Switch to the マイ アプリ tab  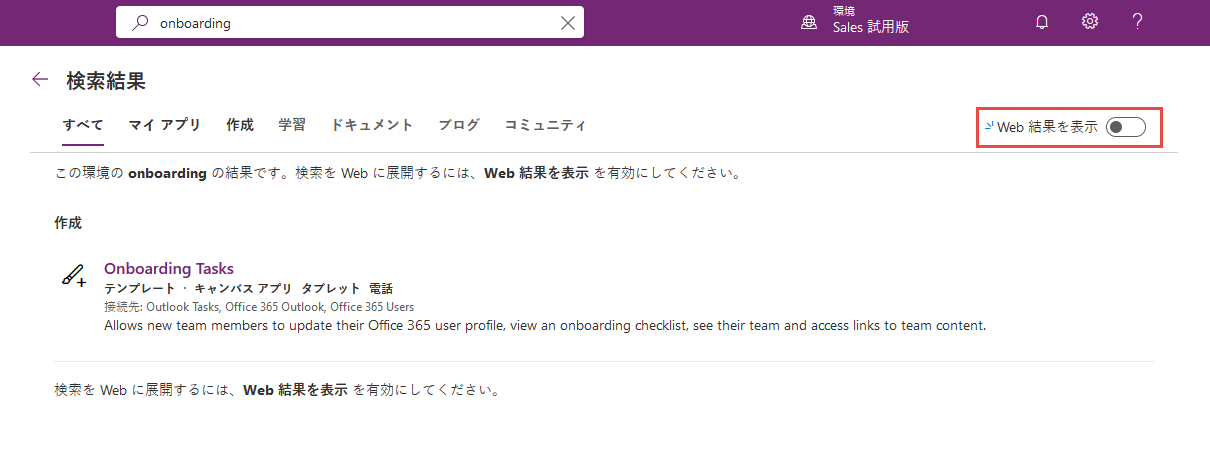(x=165, y=125)
